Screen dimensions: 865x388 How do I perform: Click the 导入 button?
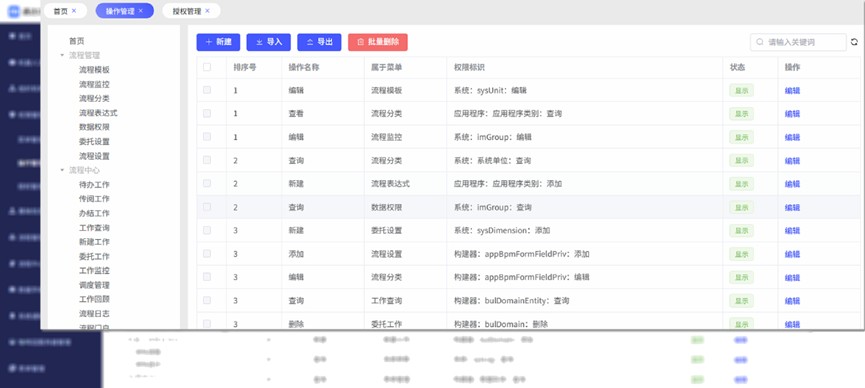click(x=269, y=42)
